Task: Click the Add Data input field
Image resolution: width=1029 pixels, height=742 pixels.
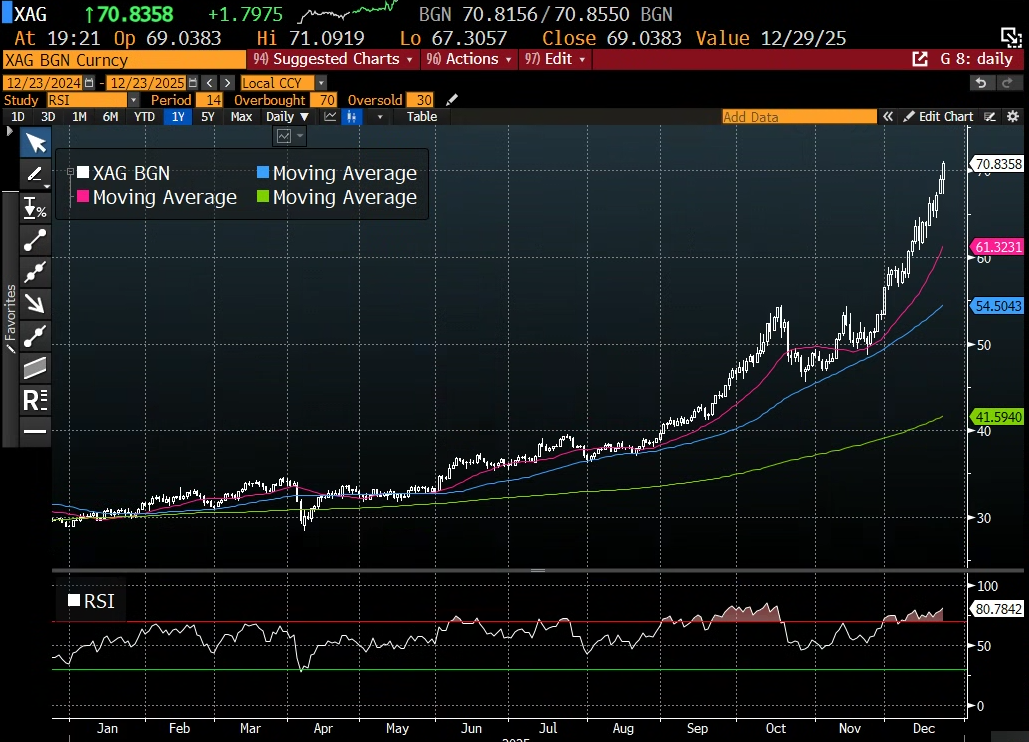Action: [798, 117]
